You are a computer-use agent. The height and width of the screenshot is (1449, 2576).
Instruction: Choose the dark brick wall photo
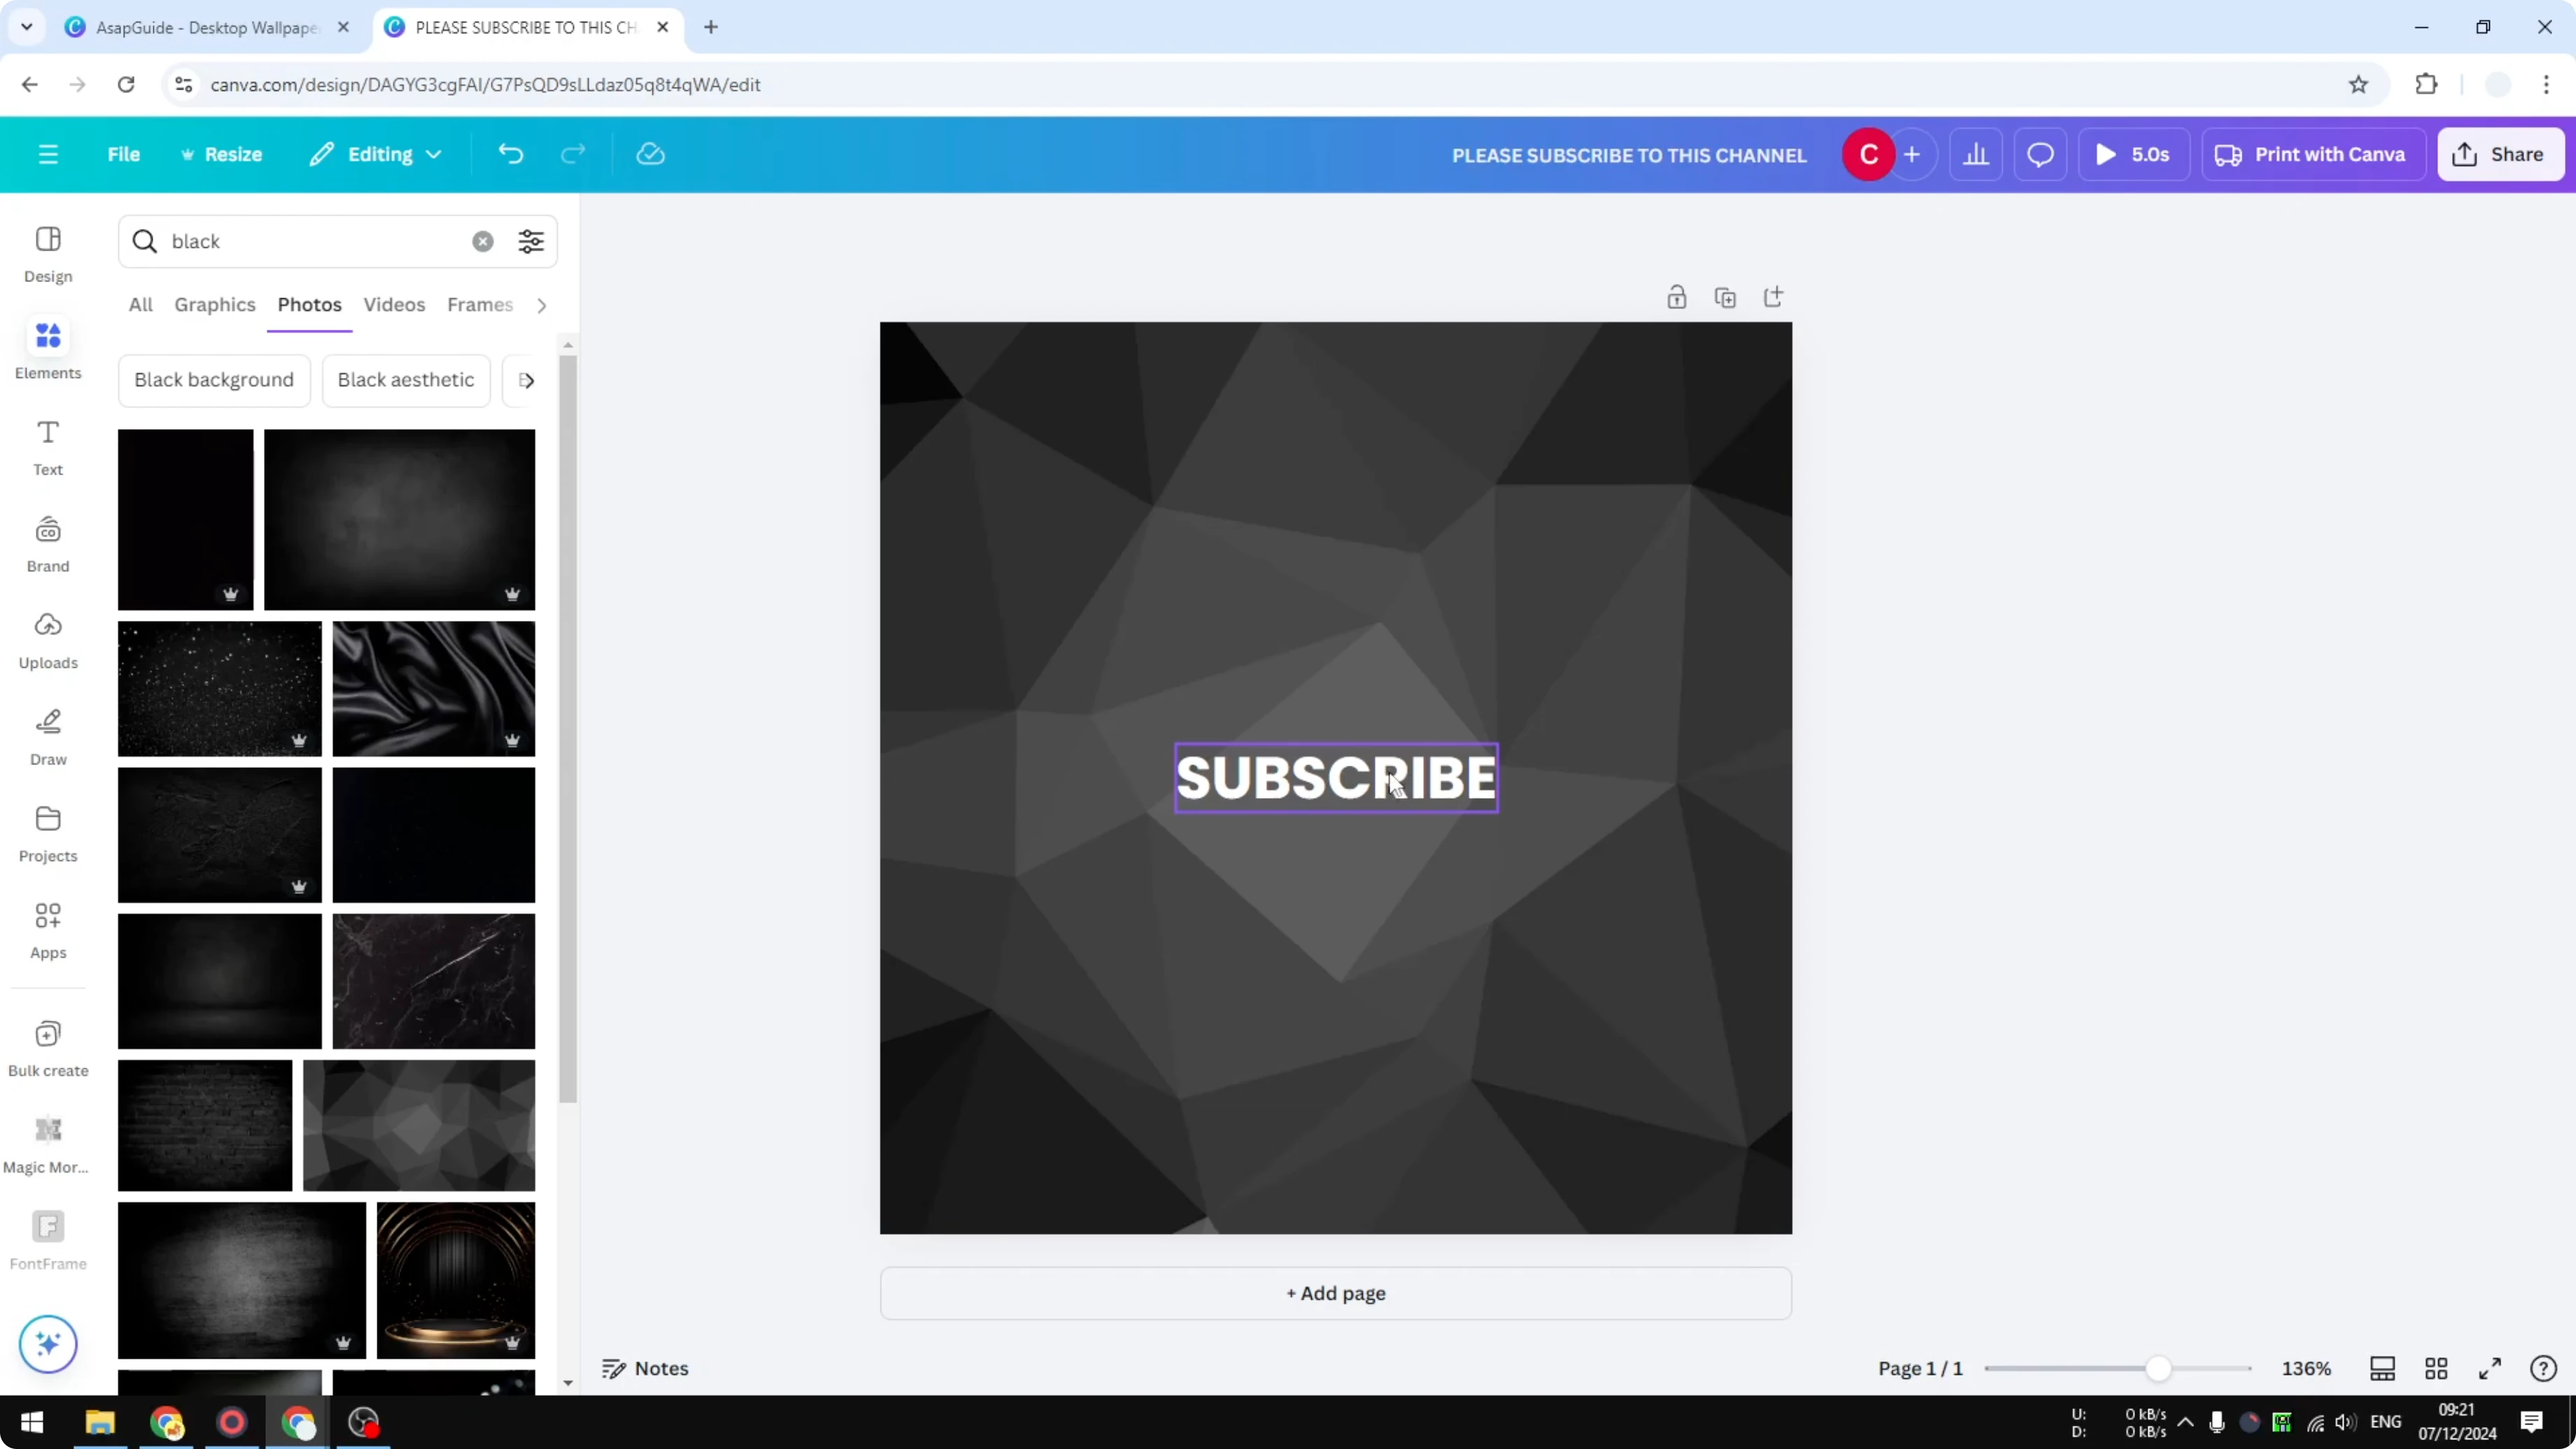pos(205,1125)
